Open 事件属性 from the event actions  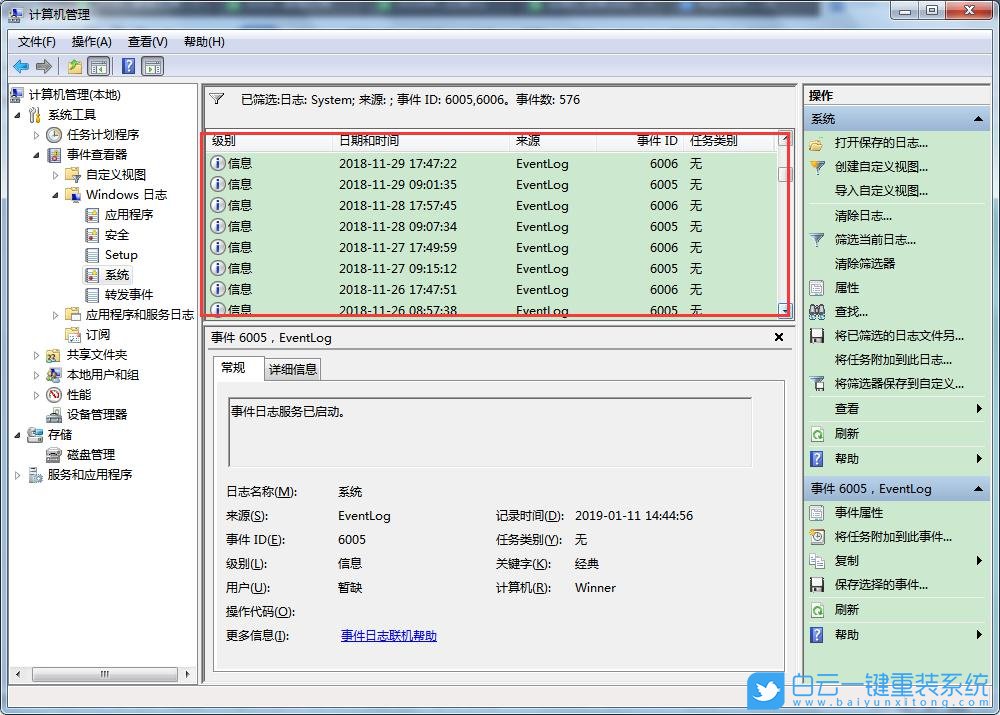pyautogui.click(x=818, y=513)
